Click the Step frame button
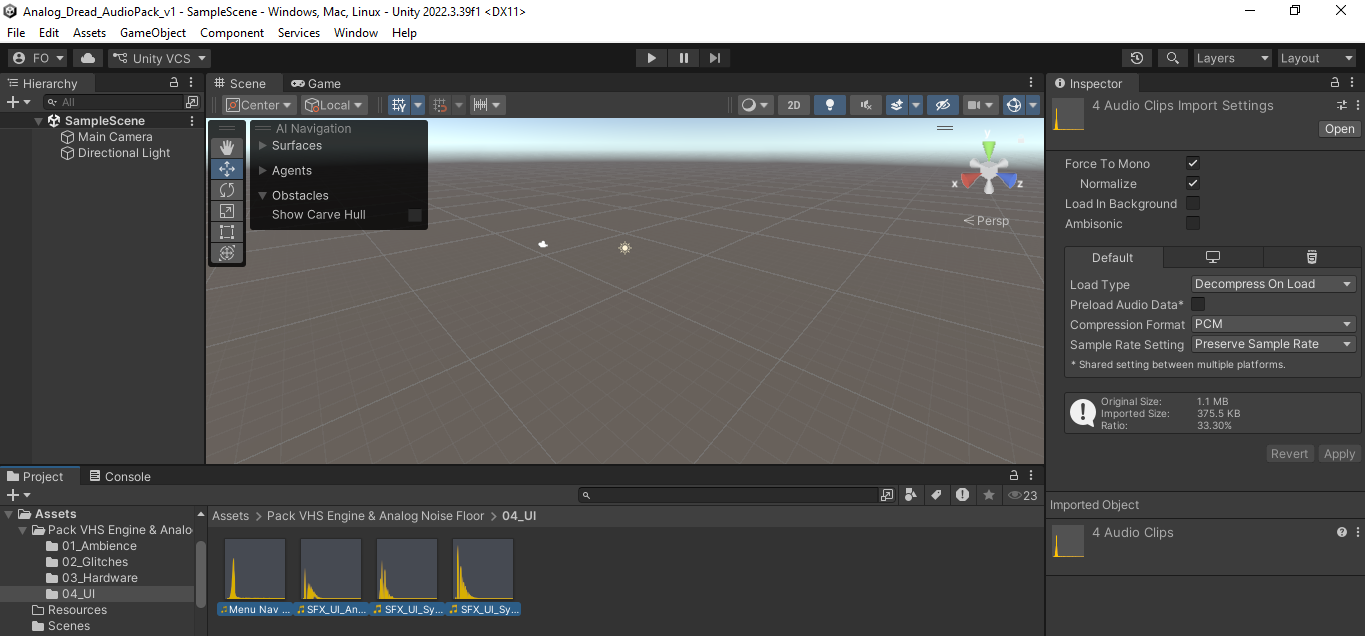 [714, 58]
